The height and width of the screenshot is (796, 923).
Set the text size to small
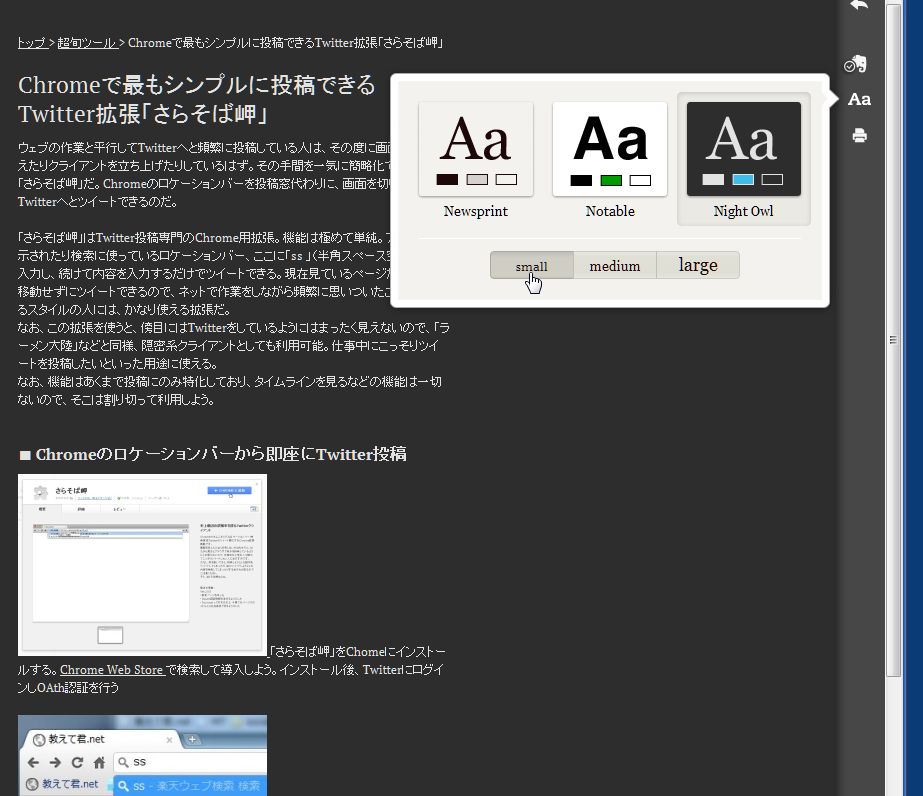pos(532,266)
